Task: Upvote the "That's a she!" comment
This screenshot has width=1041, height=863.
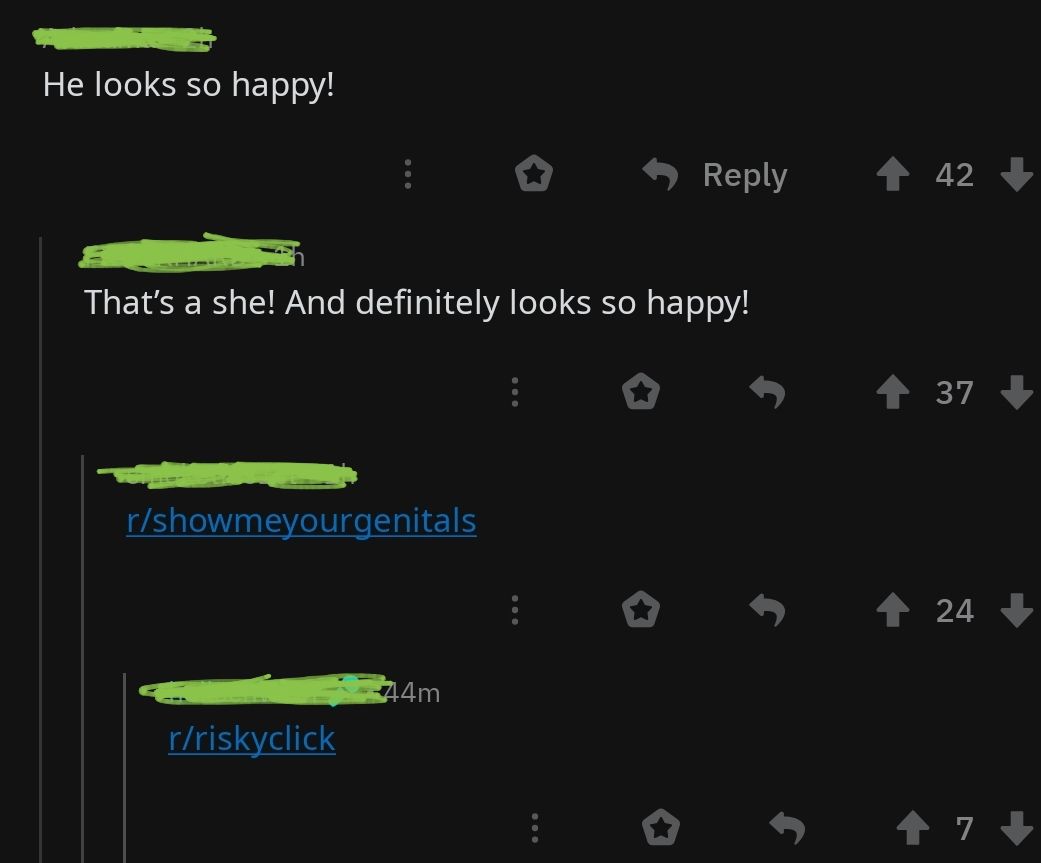Action: click(x=893, y=392)
